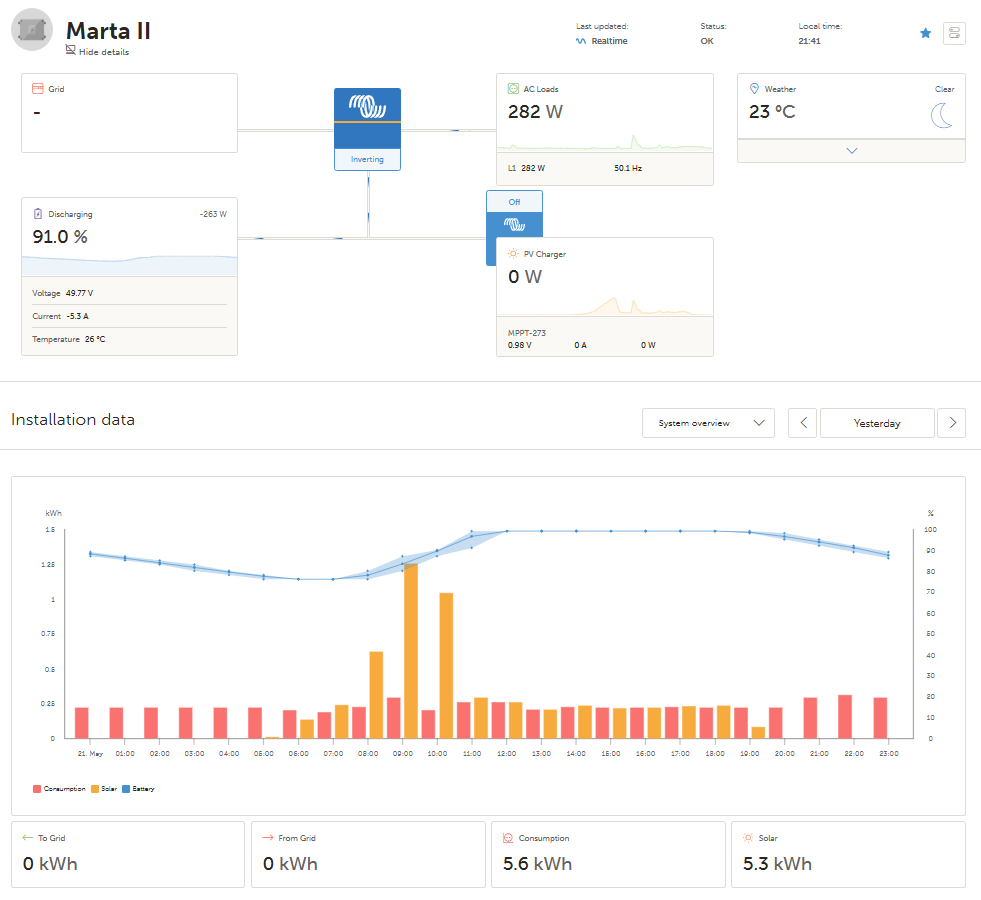Click the 0 kWh To Grid value
The width and height of the screenshot is (981, 900).
[50, 864]
